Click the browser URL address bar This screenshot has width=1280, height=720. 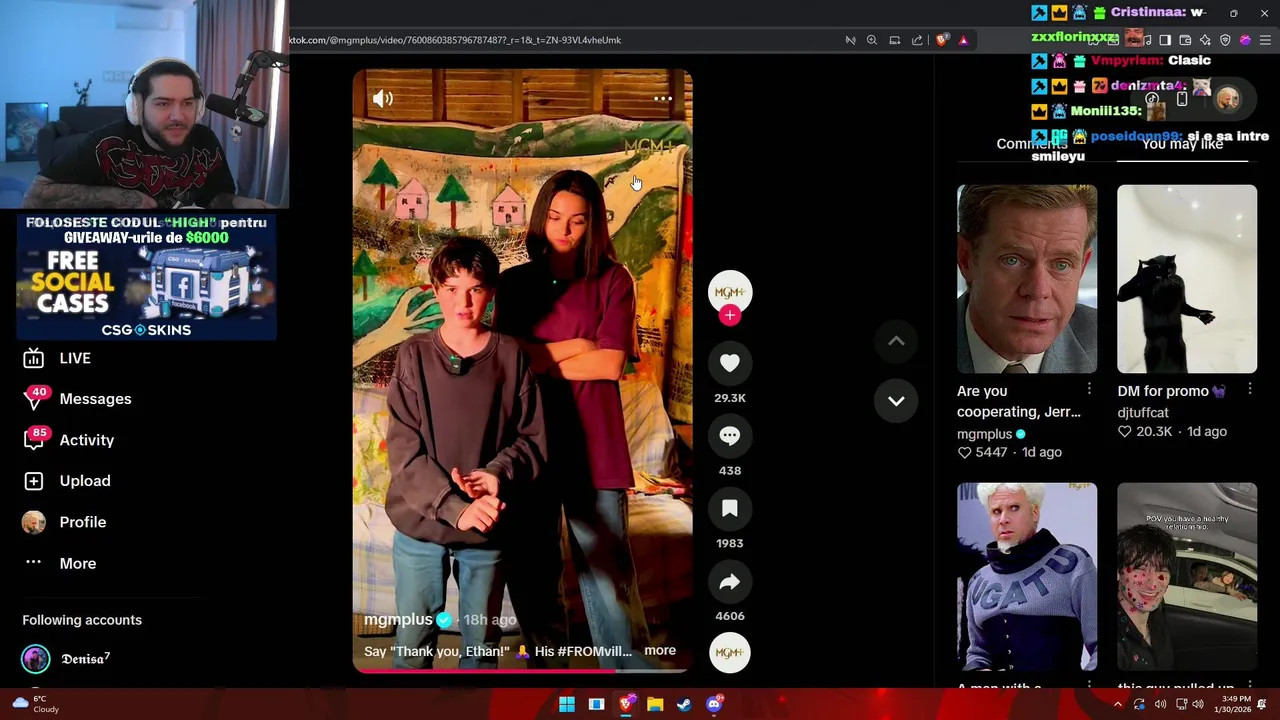[x=560, y=40]
